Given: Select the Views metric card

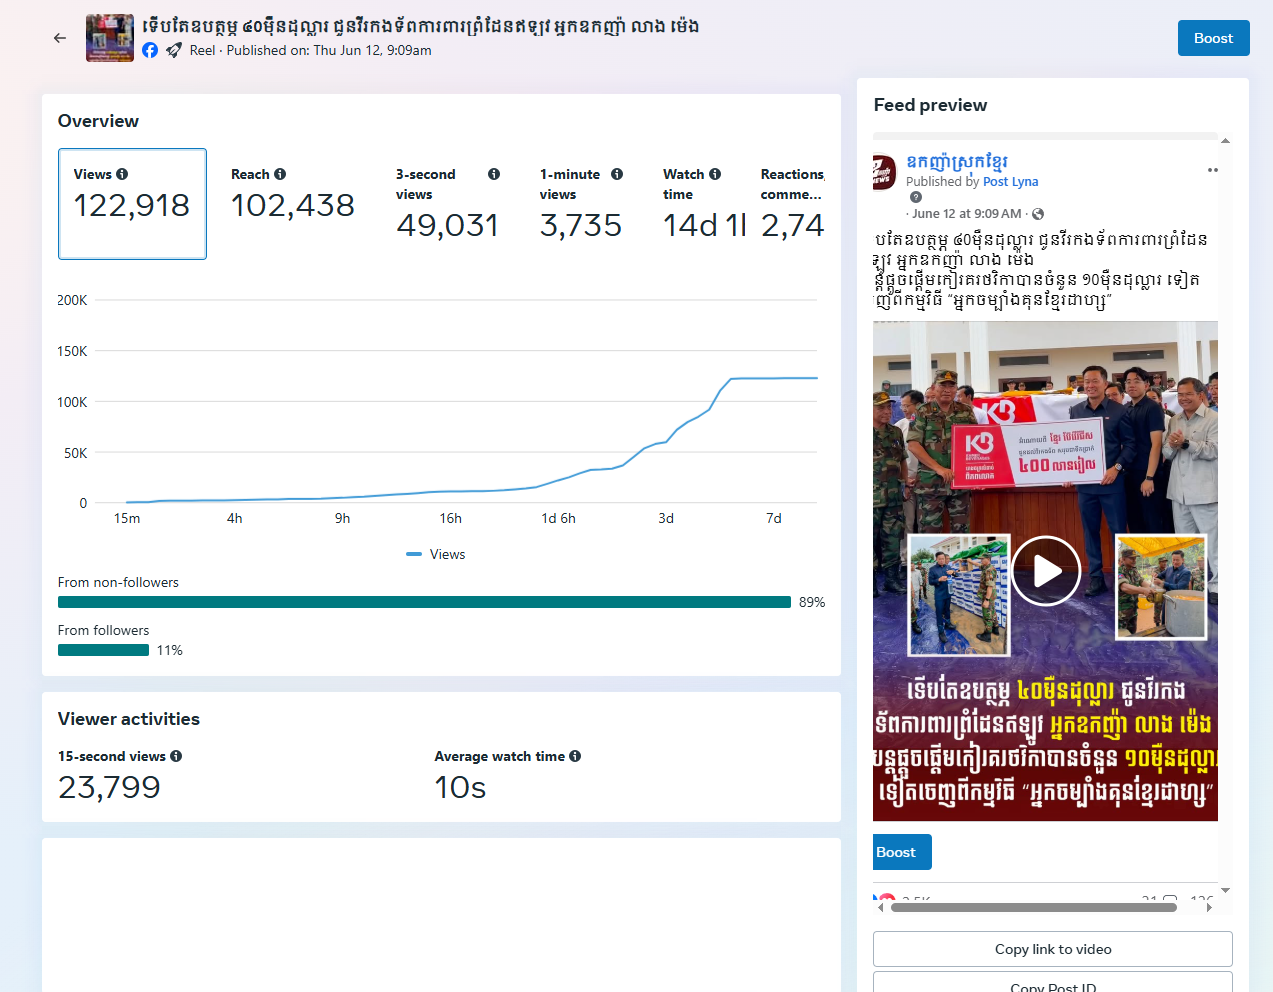Looking at the screenshot, I should pos(132,204).
